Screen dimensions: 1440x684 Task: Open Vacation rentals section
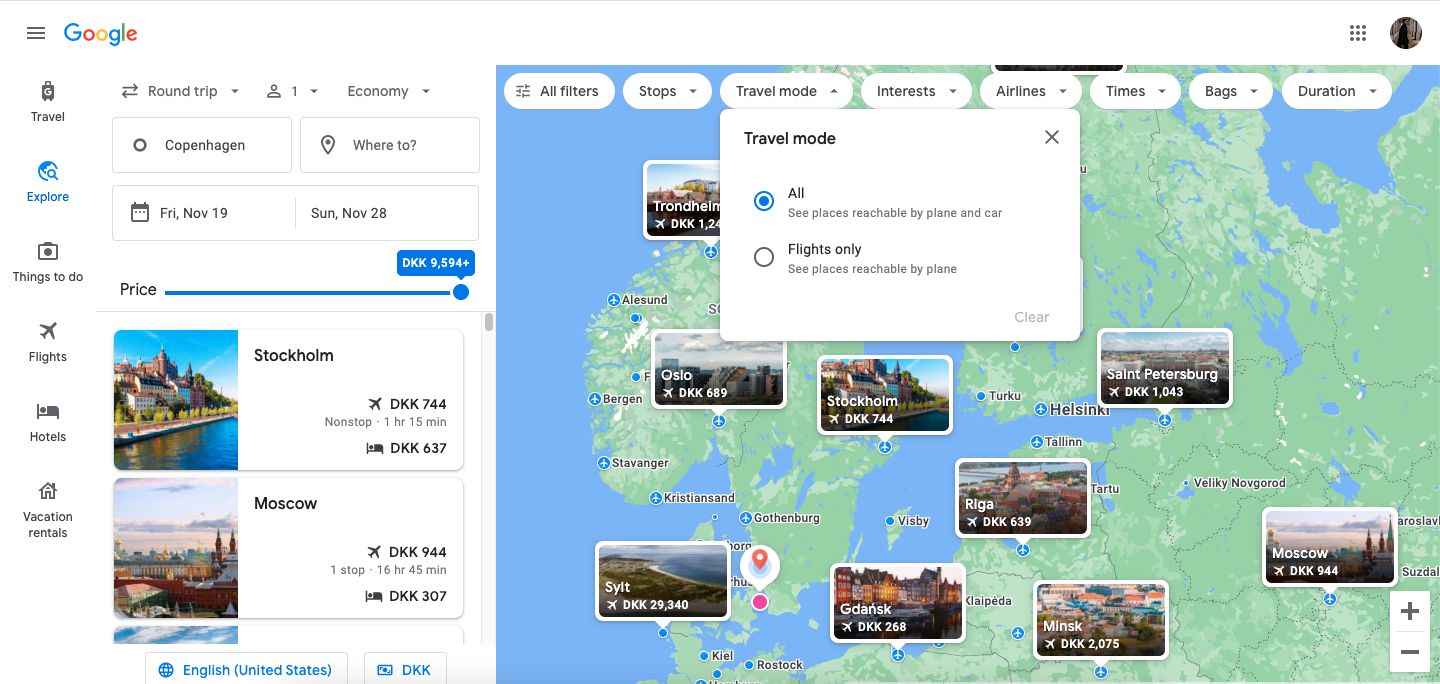coord(47,508)
